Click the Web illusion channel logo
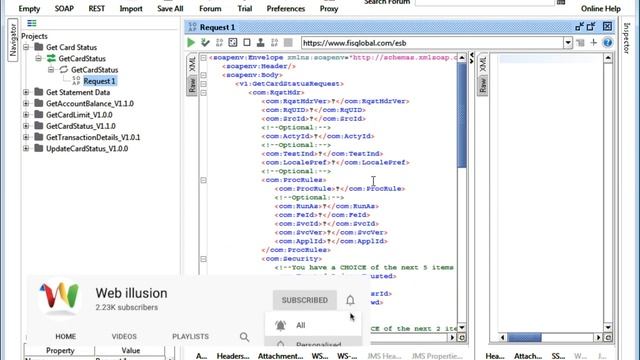Viewport: 640px width, 360px height. 60,296
